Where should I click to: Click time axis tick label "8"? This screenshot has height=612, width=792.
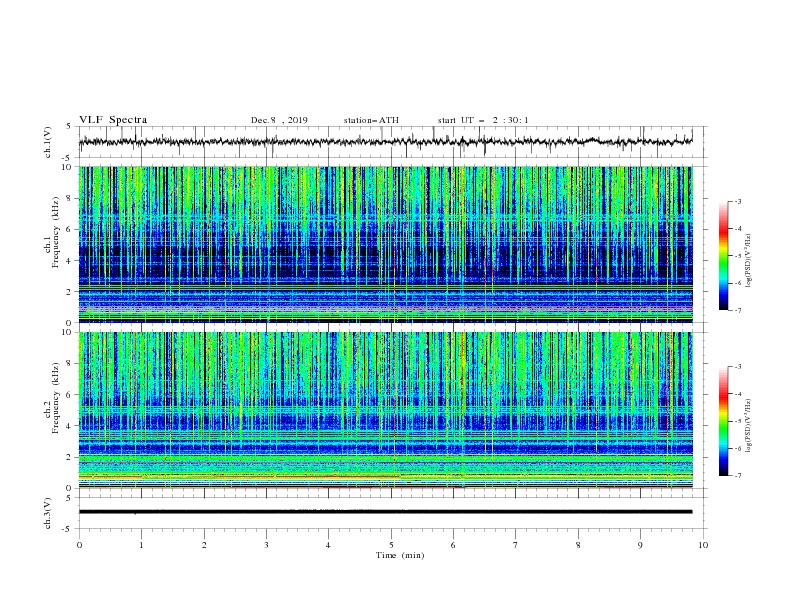pyautogui.click(x=578, y=545)
